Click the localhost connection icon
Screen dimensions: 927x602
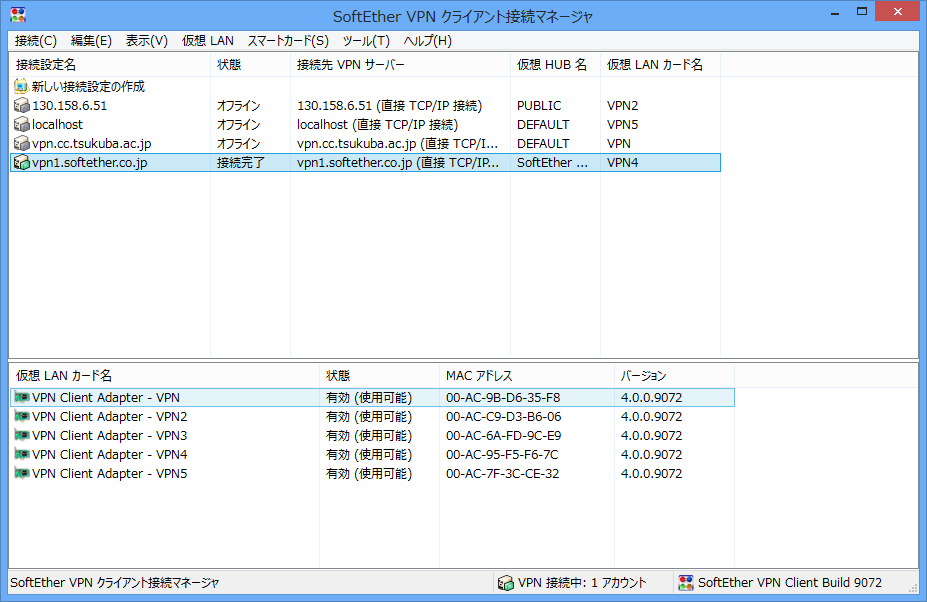click(21, 124)
